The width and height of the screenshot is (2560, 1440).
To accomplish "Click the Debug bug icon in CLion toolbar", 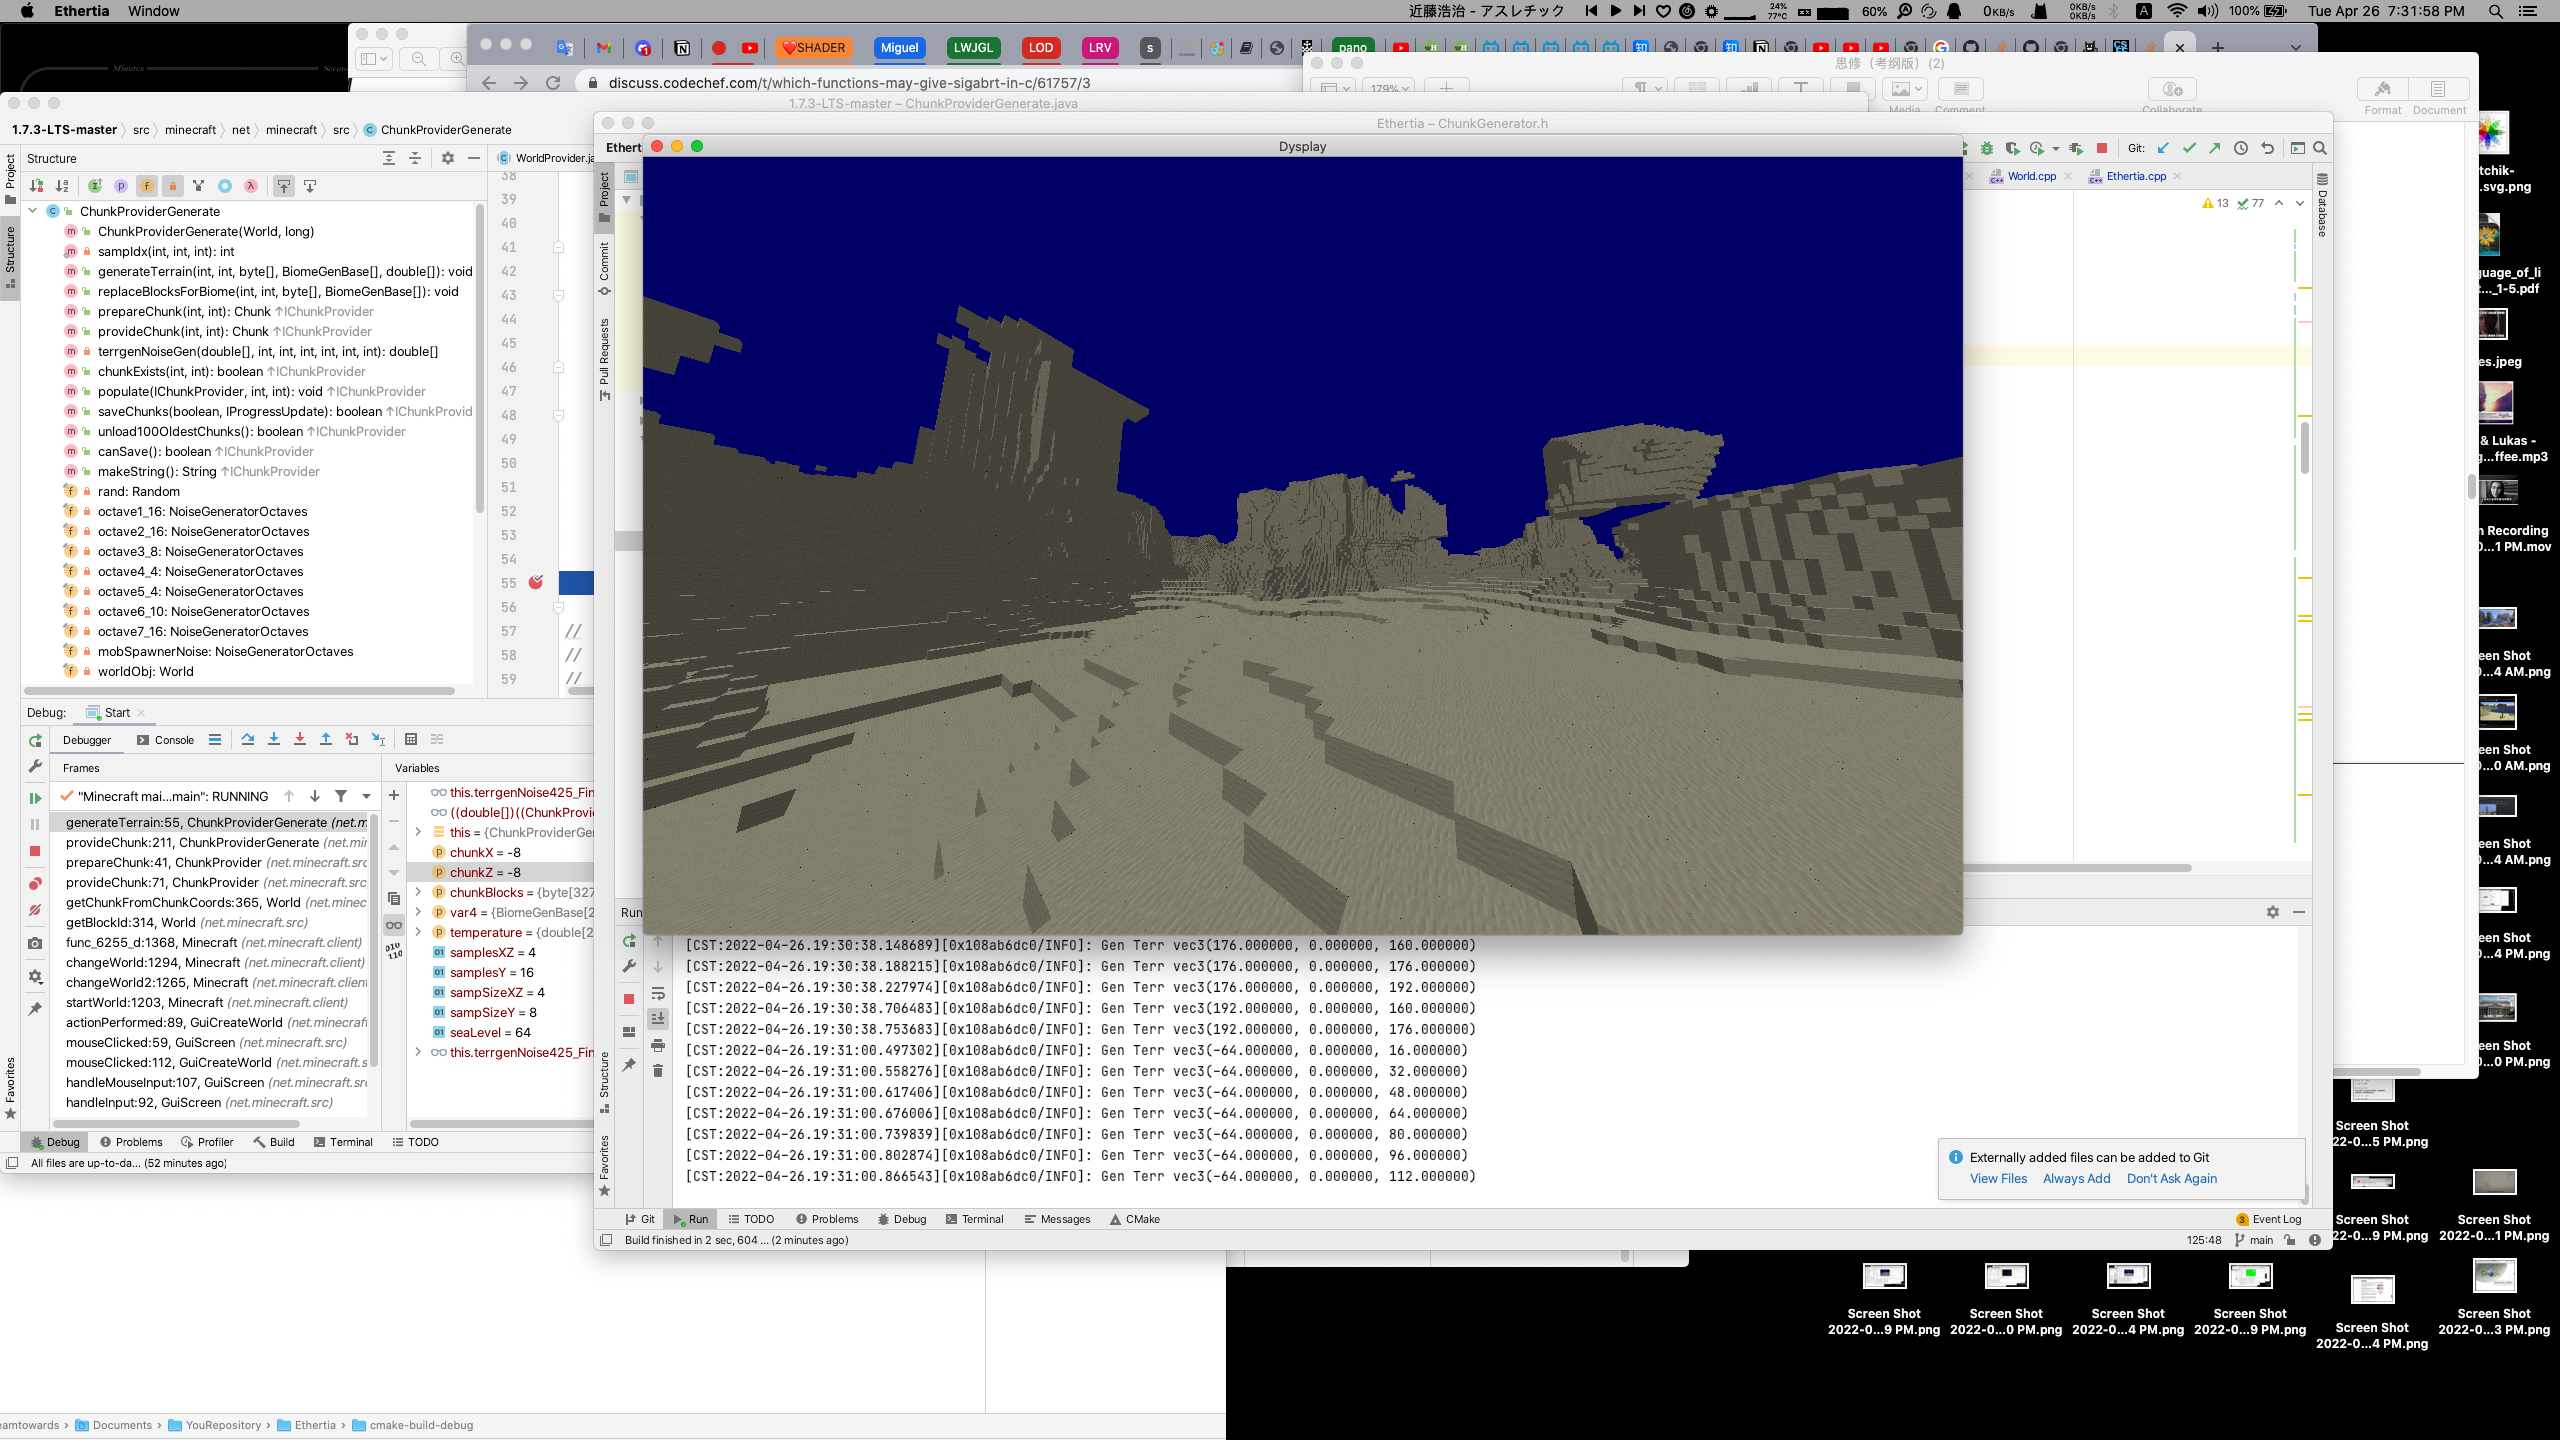I will [1987, 148].
